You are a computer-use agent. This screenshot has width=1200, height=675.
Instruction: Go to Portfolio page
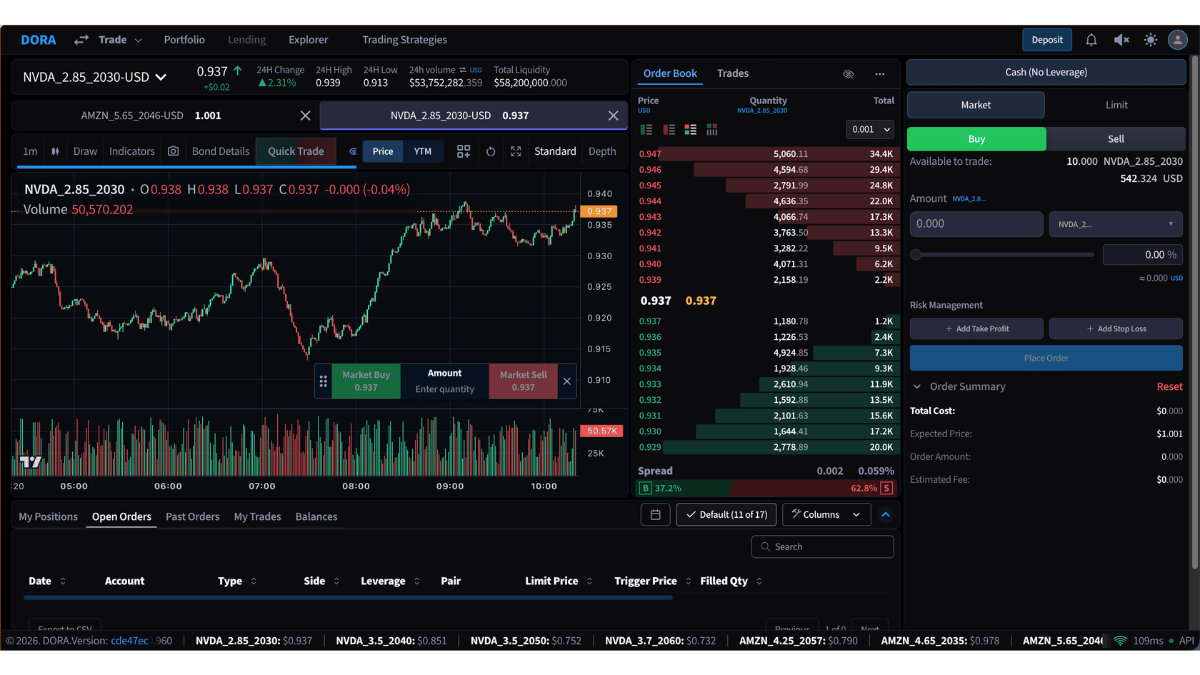coord(184,40)
